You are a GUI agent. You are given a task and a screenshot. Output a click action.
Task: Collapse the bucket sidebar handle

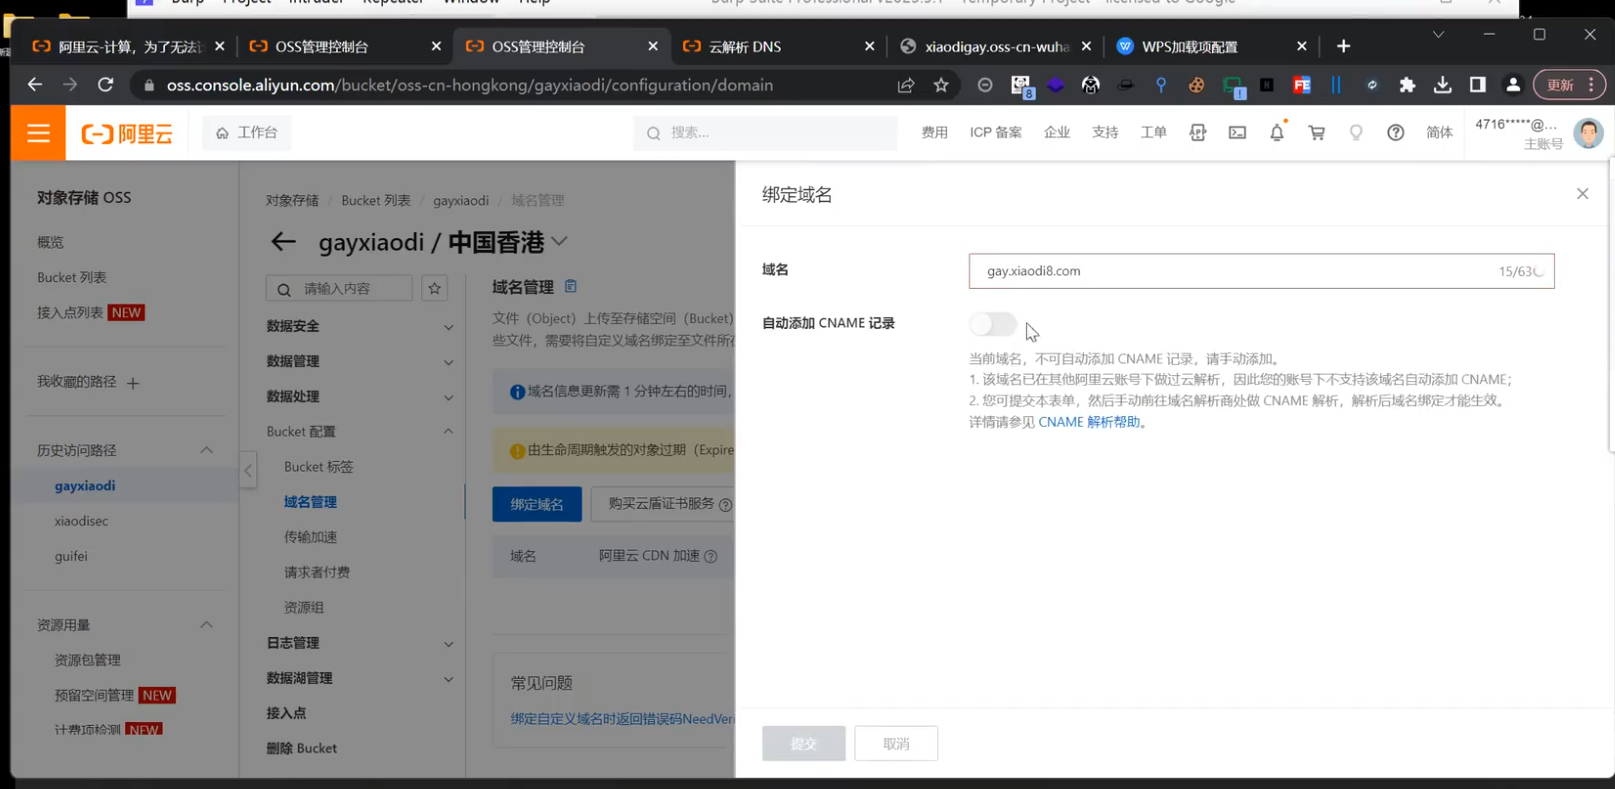point(248,470)
